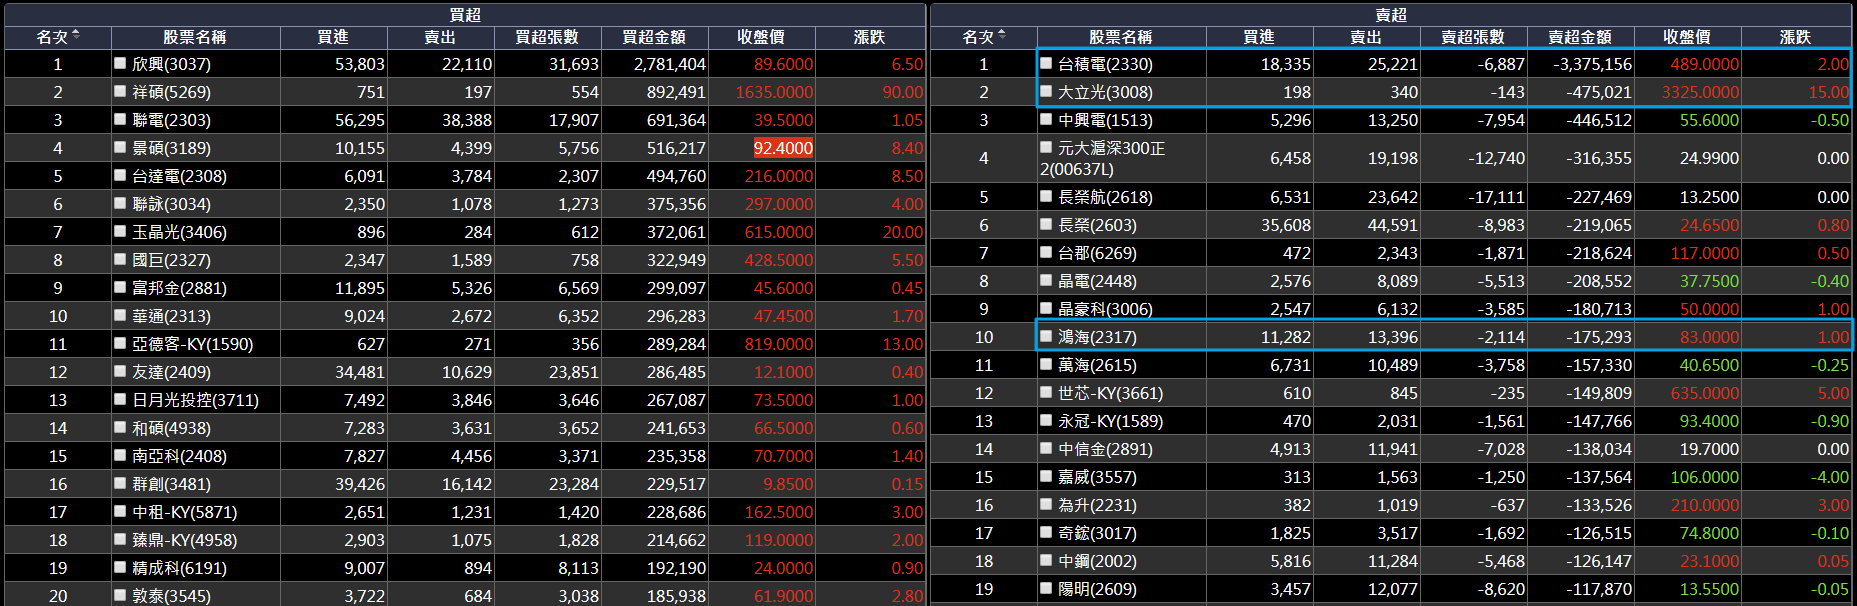Tick the checkbox beside 台積電(2330)
Image resolution: width=1857 pixels, height=606 pixels.
click(x=1046, y=63)
